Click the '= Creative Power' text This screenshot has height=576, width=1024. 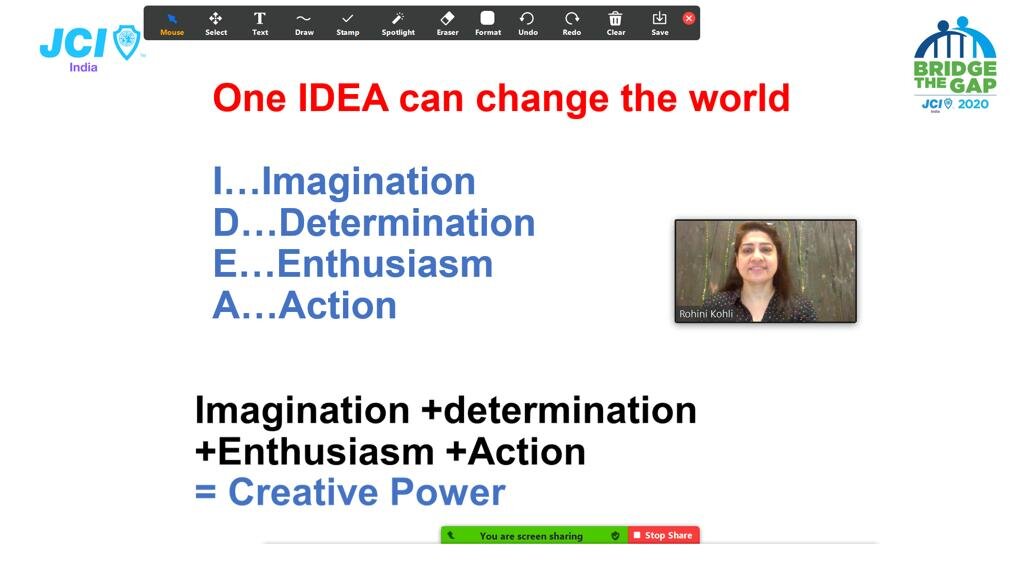350,492
